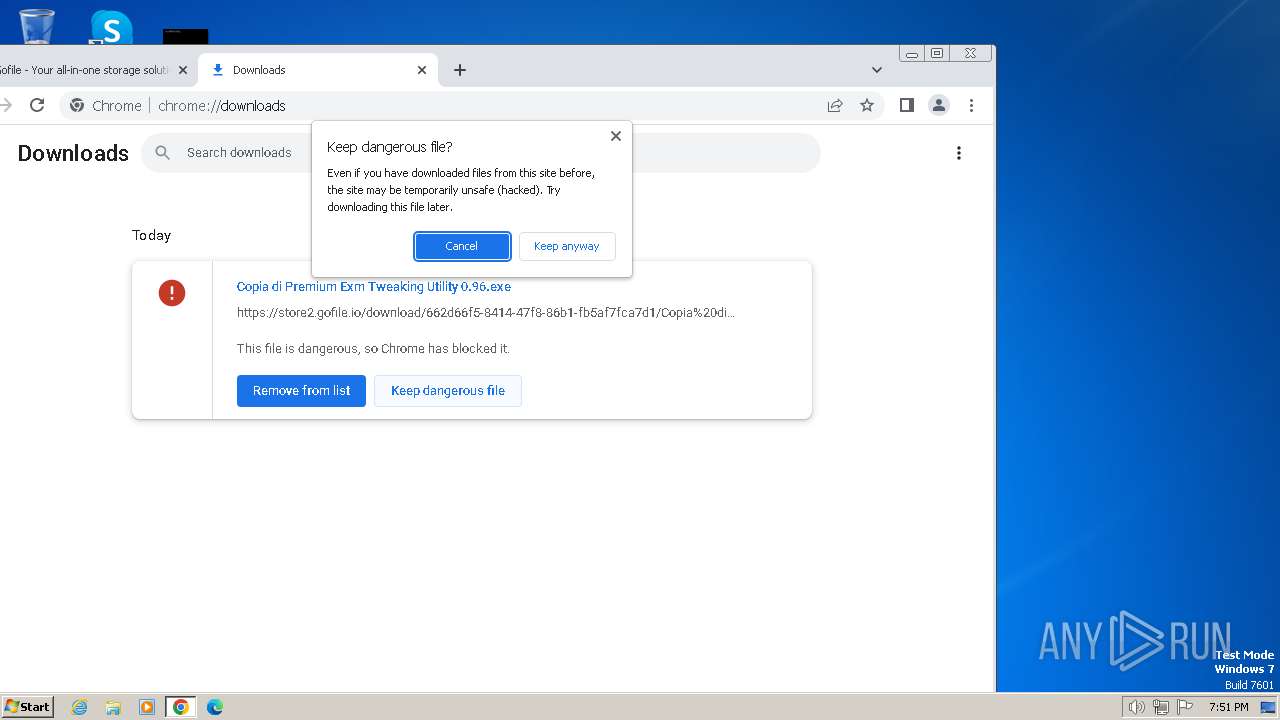Click the Downloads page title
Image resolution: width=1280 pixels, height=720 pixels.
[x=73, y=153]
